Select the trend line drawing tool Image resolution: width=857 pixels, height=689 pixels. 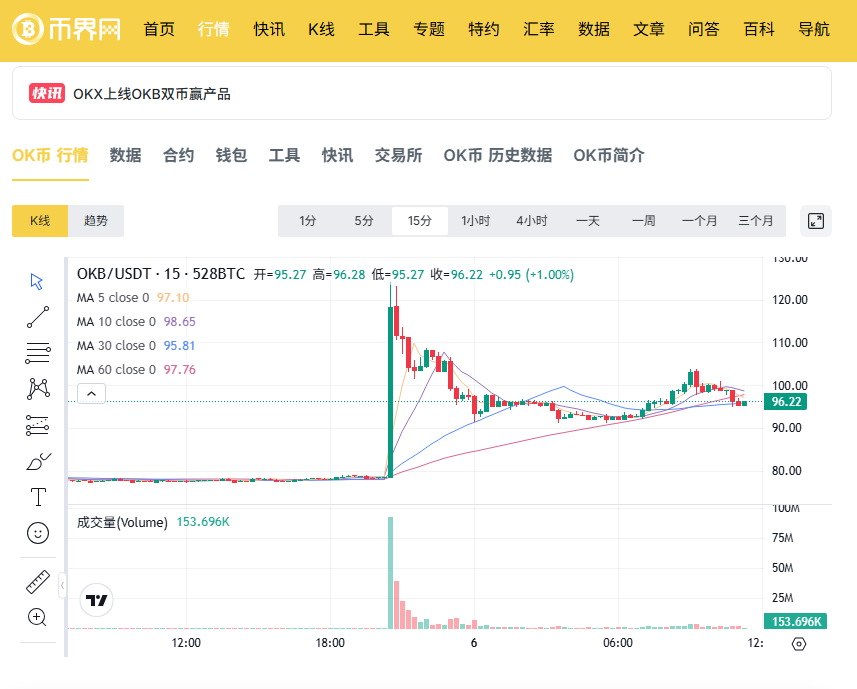[38, 317]
